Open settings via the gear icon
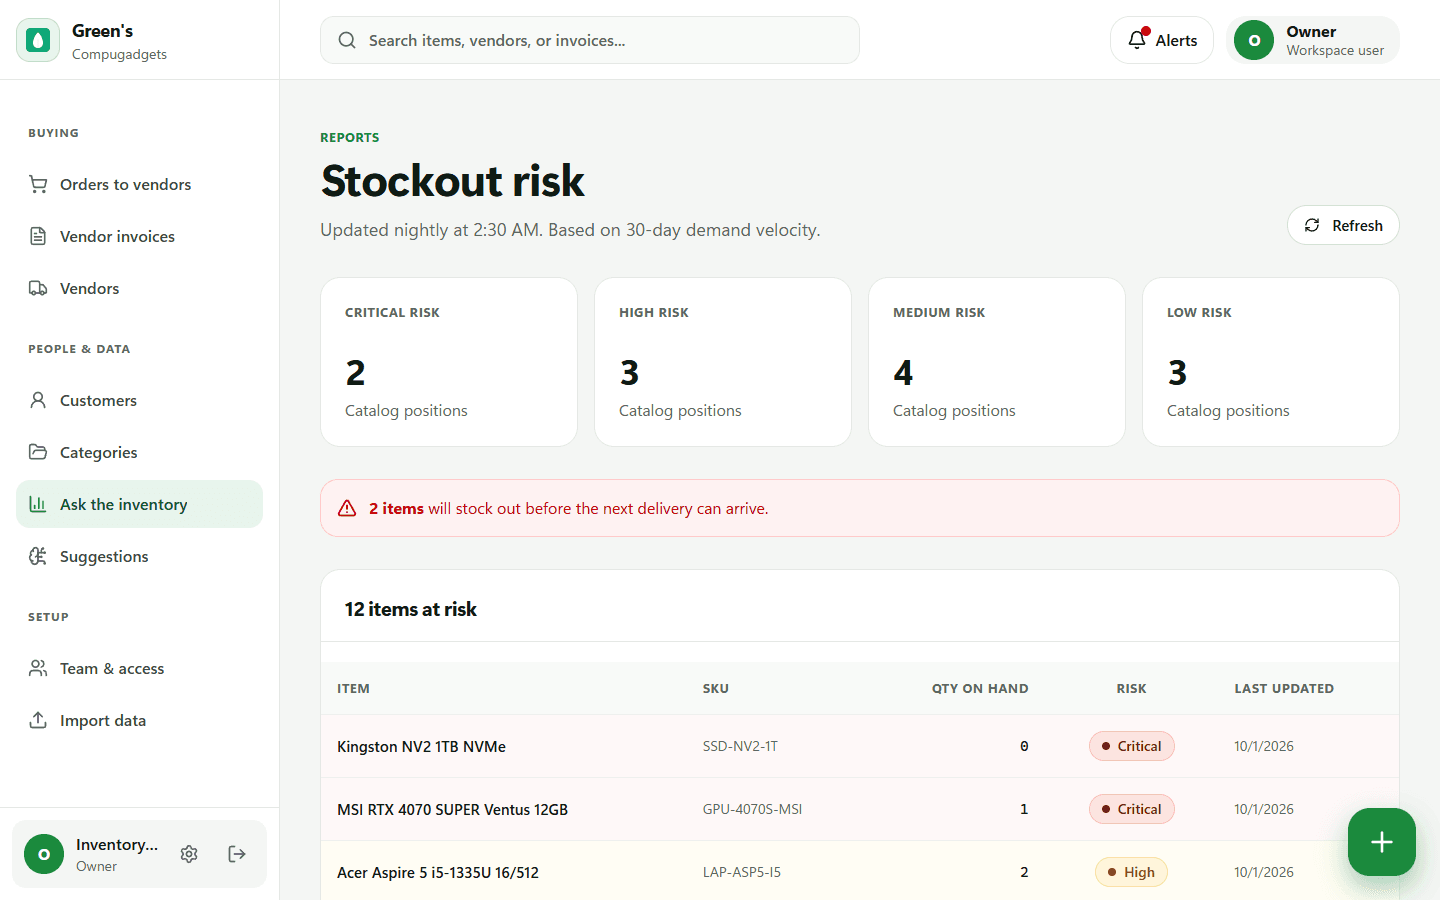The image size is (1440, 900). [189, 854]
